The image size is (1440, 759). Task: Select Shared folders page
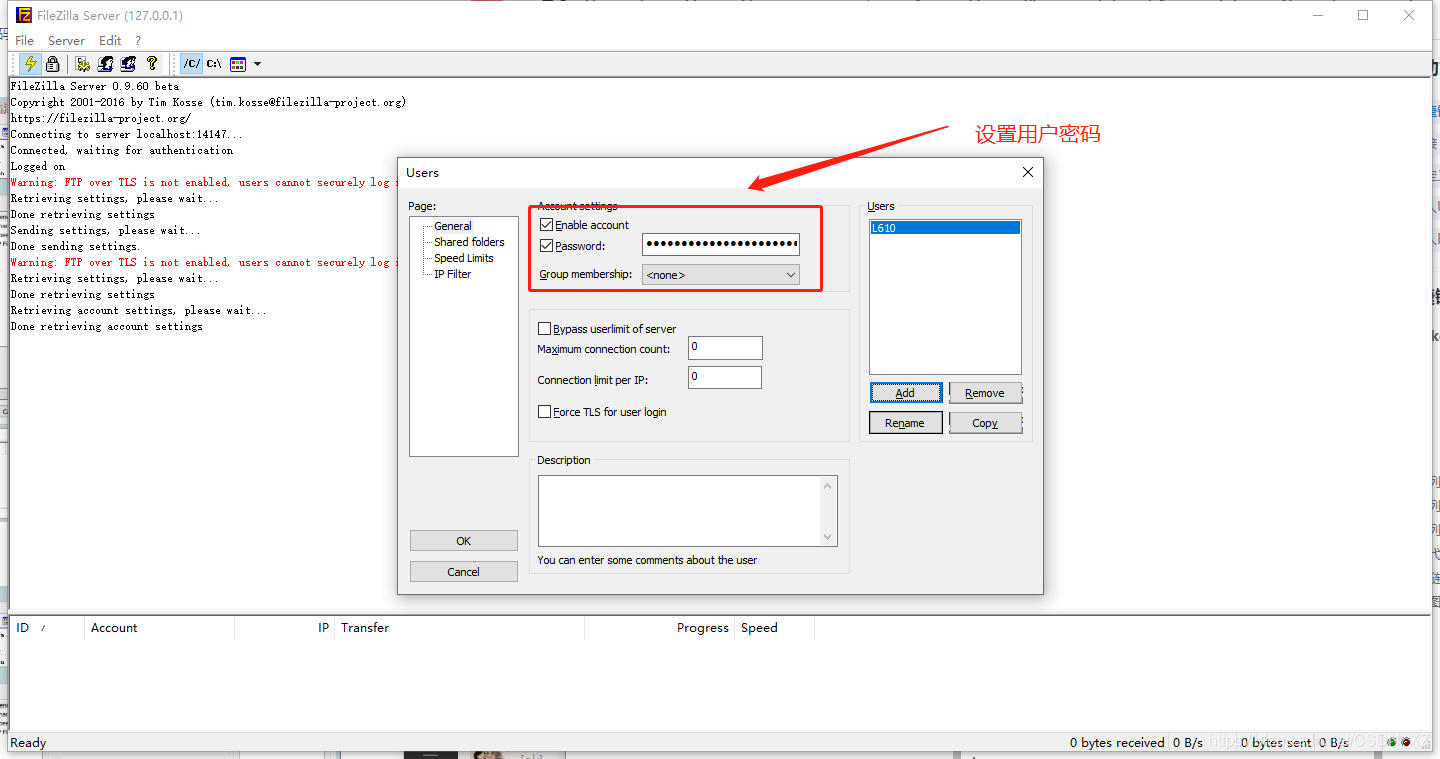click(469, 242)
